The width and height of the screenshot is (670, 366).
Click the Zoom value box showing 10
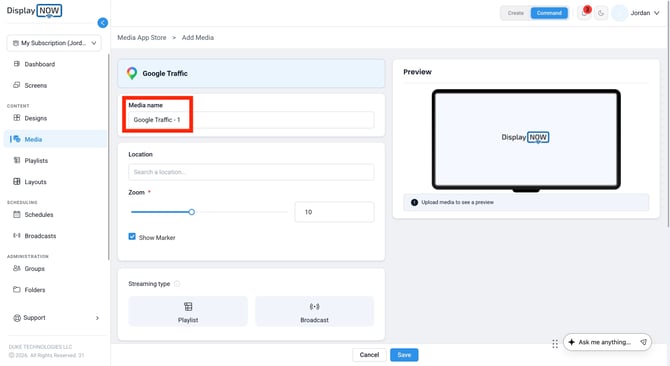point(334,212)
